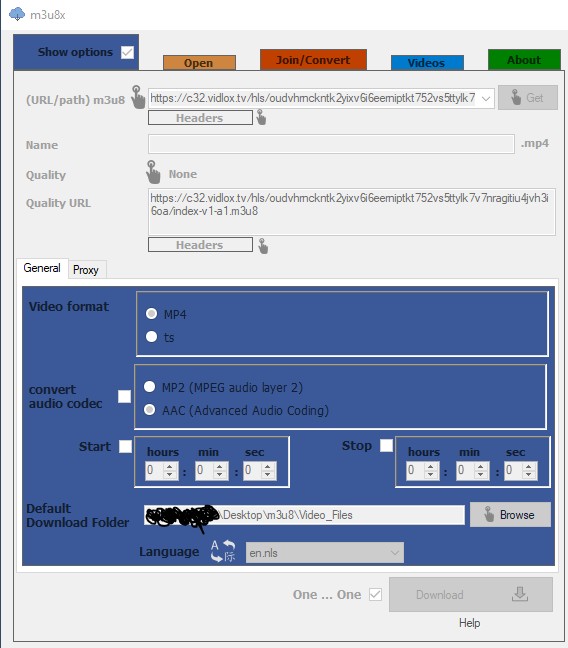This screenshot has width=568, height=648.
Task: Click the Language translate icon
Action: point(222,551)
